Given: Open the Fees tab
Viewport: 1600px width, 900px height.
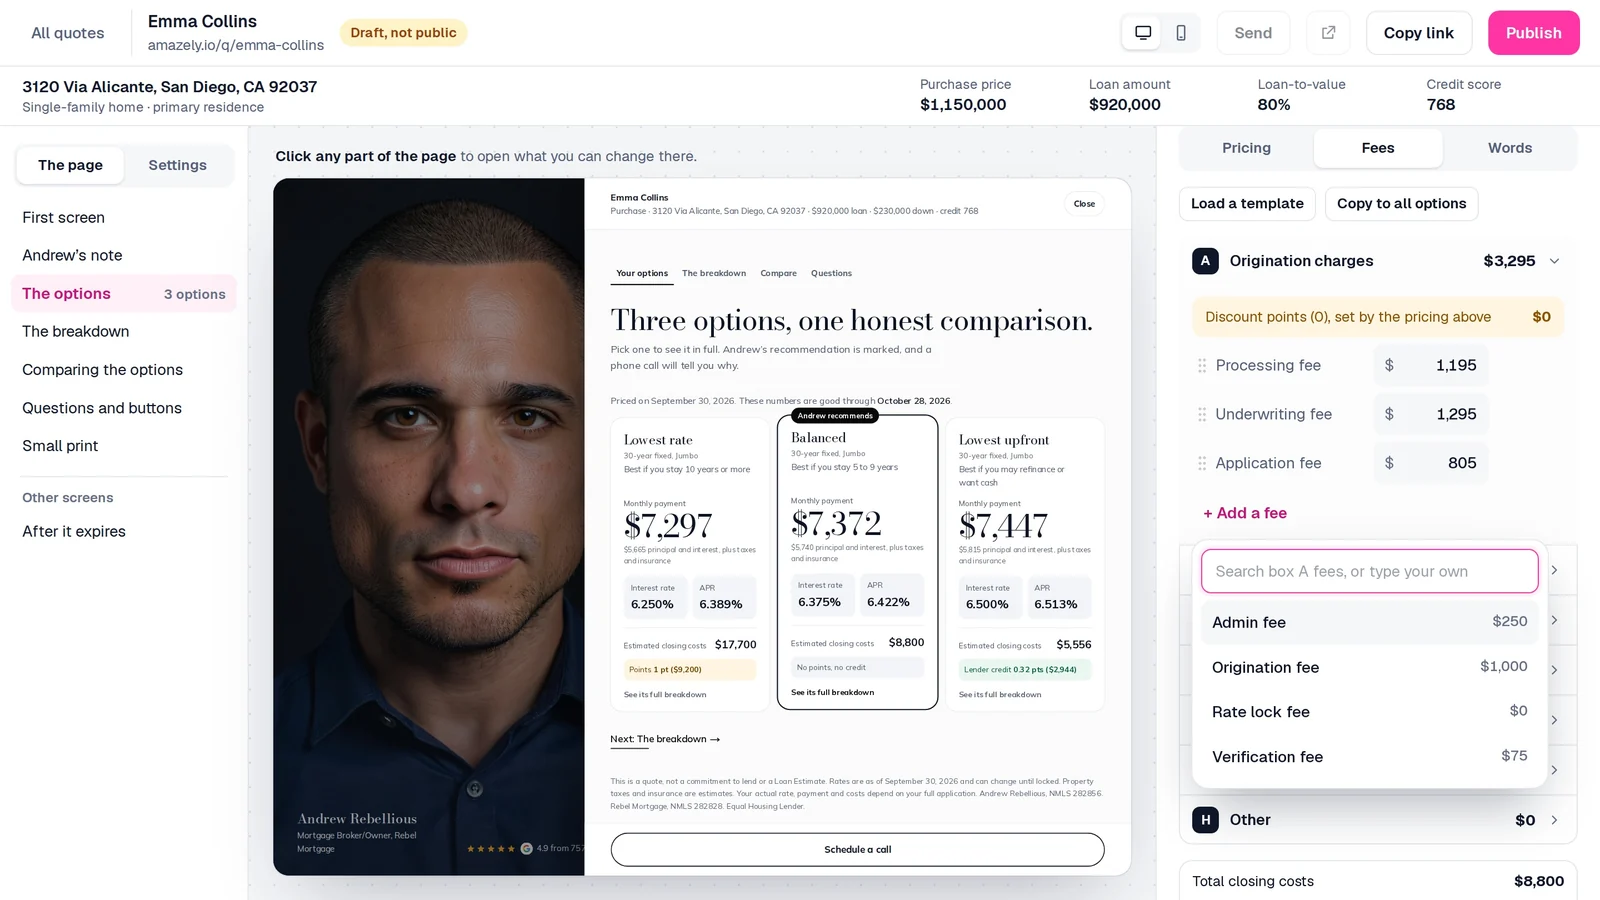Looking at the screenshot, I should pyautogui.click(x=1377, y=148).
